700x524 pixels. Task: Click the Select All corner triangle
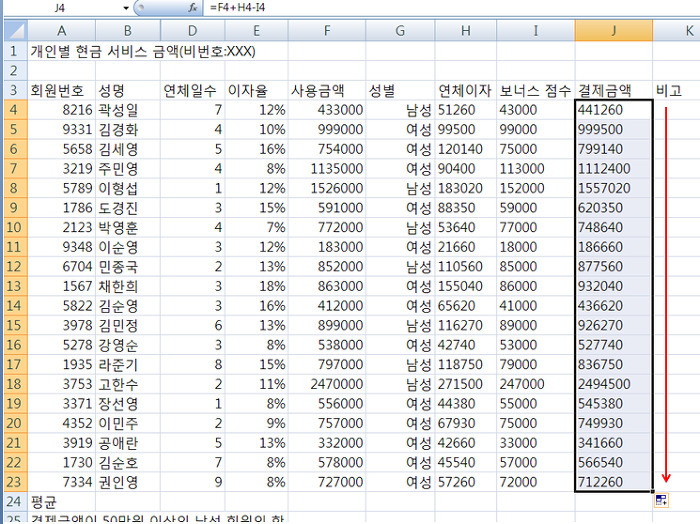pyautogui.click(x=16, y=31)
